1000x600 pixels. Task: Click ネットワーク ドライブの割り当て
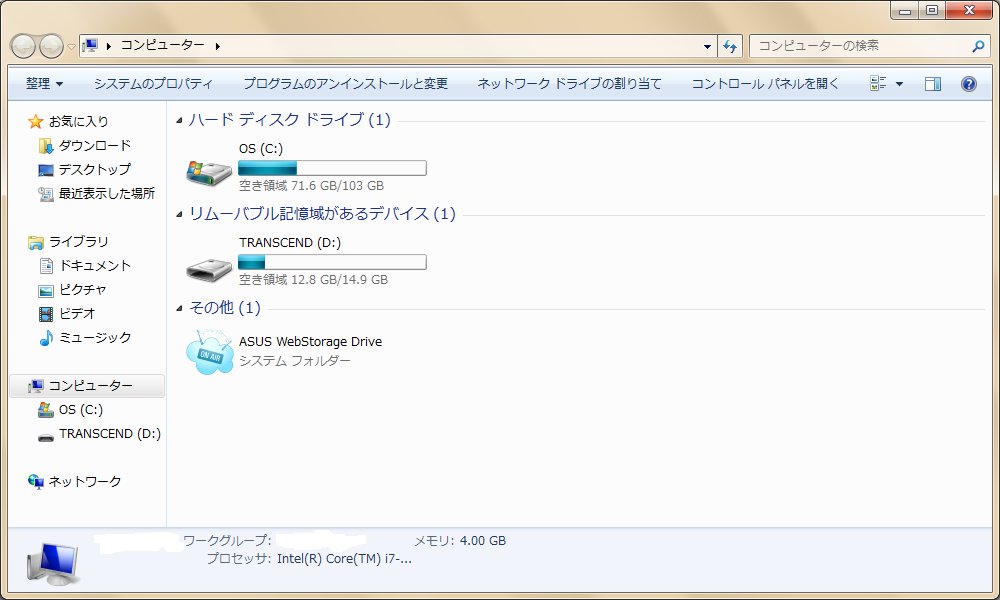click(x=569, y=84)
